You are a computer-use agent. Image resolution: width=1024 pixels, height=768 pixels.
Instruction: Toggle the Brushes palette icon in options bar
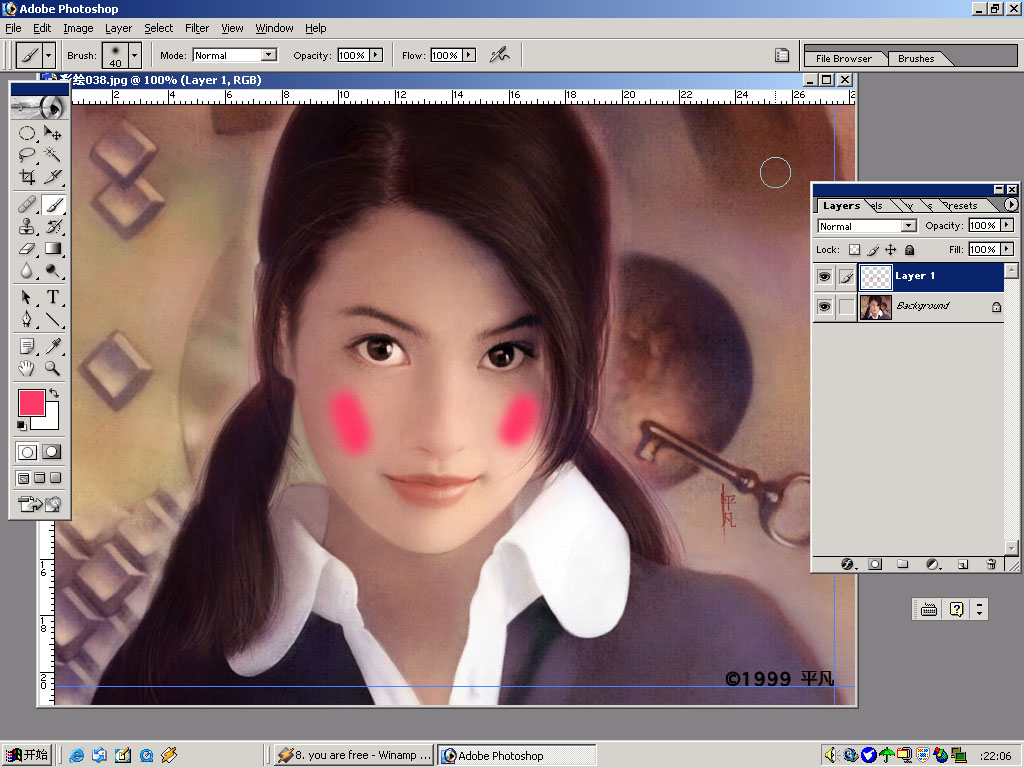(782, 56)
